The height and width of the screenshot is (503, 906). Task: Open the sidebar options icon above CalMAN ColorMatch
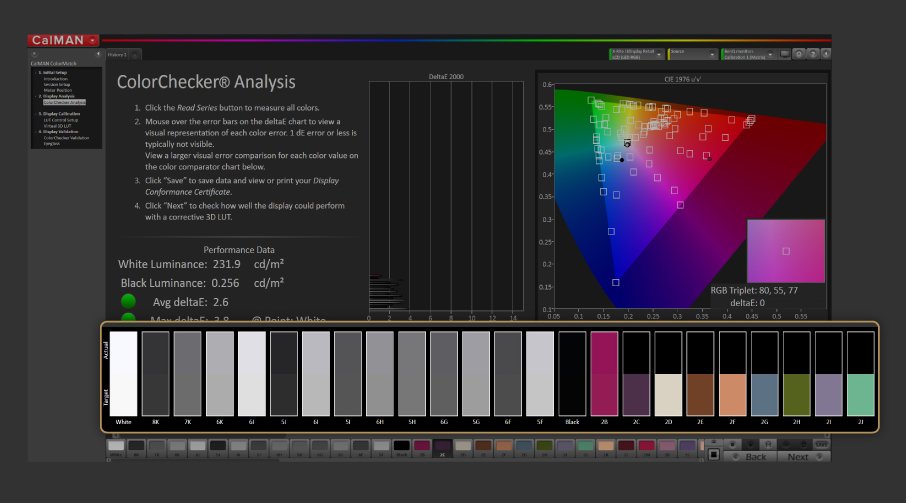pos(34,54)
